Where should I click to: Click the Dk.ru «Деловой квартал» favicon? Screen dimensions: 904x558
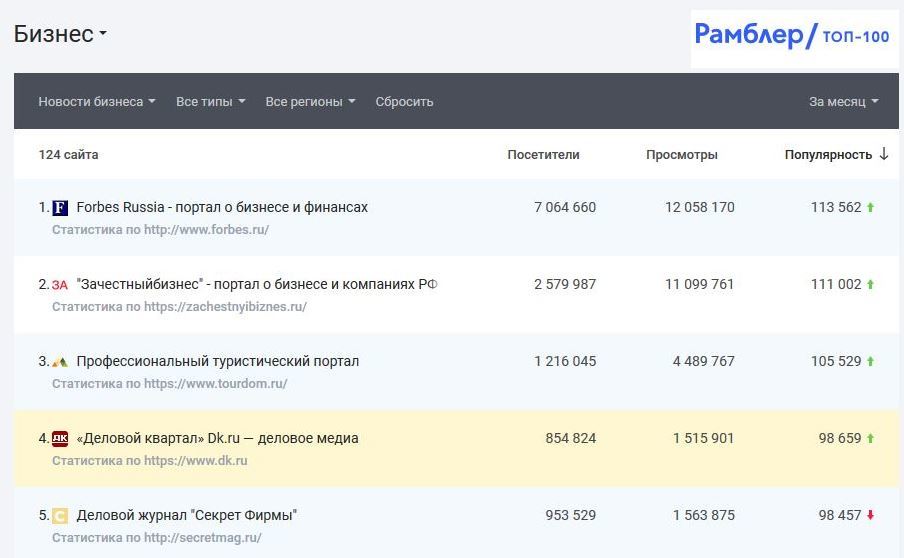60,438
